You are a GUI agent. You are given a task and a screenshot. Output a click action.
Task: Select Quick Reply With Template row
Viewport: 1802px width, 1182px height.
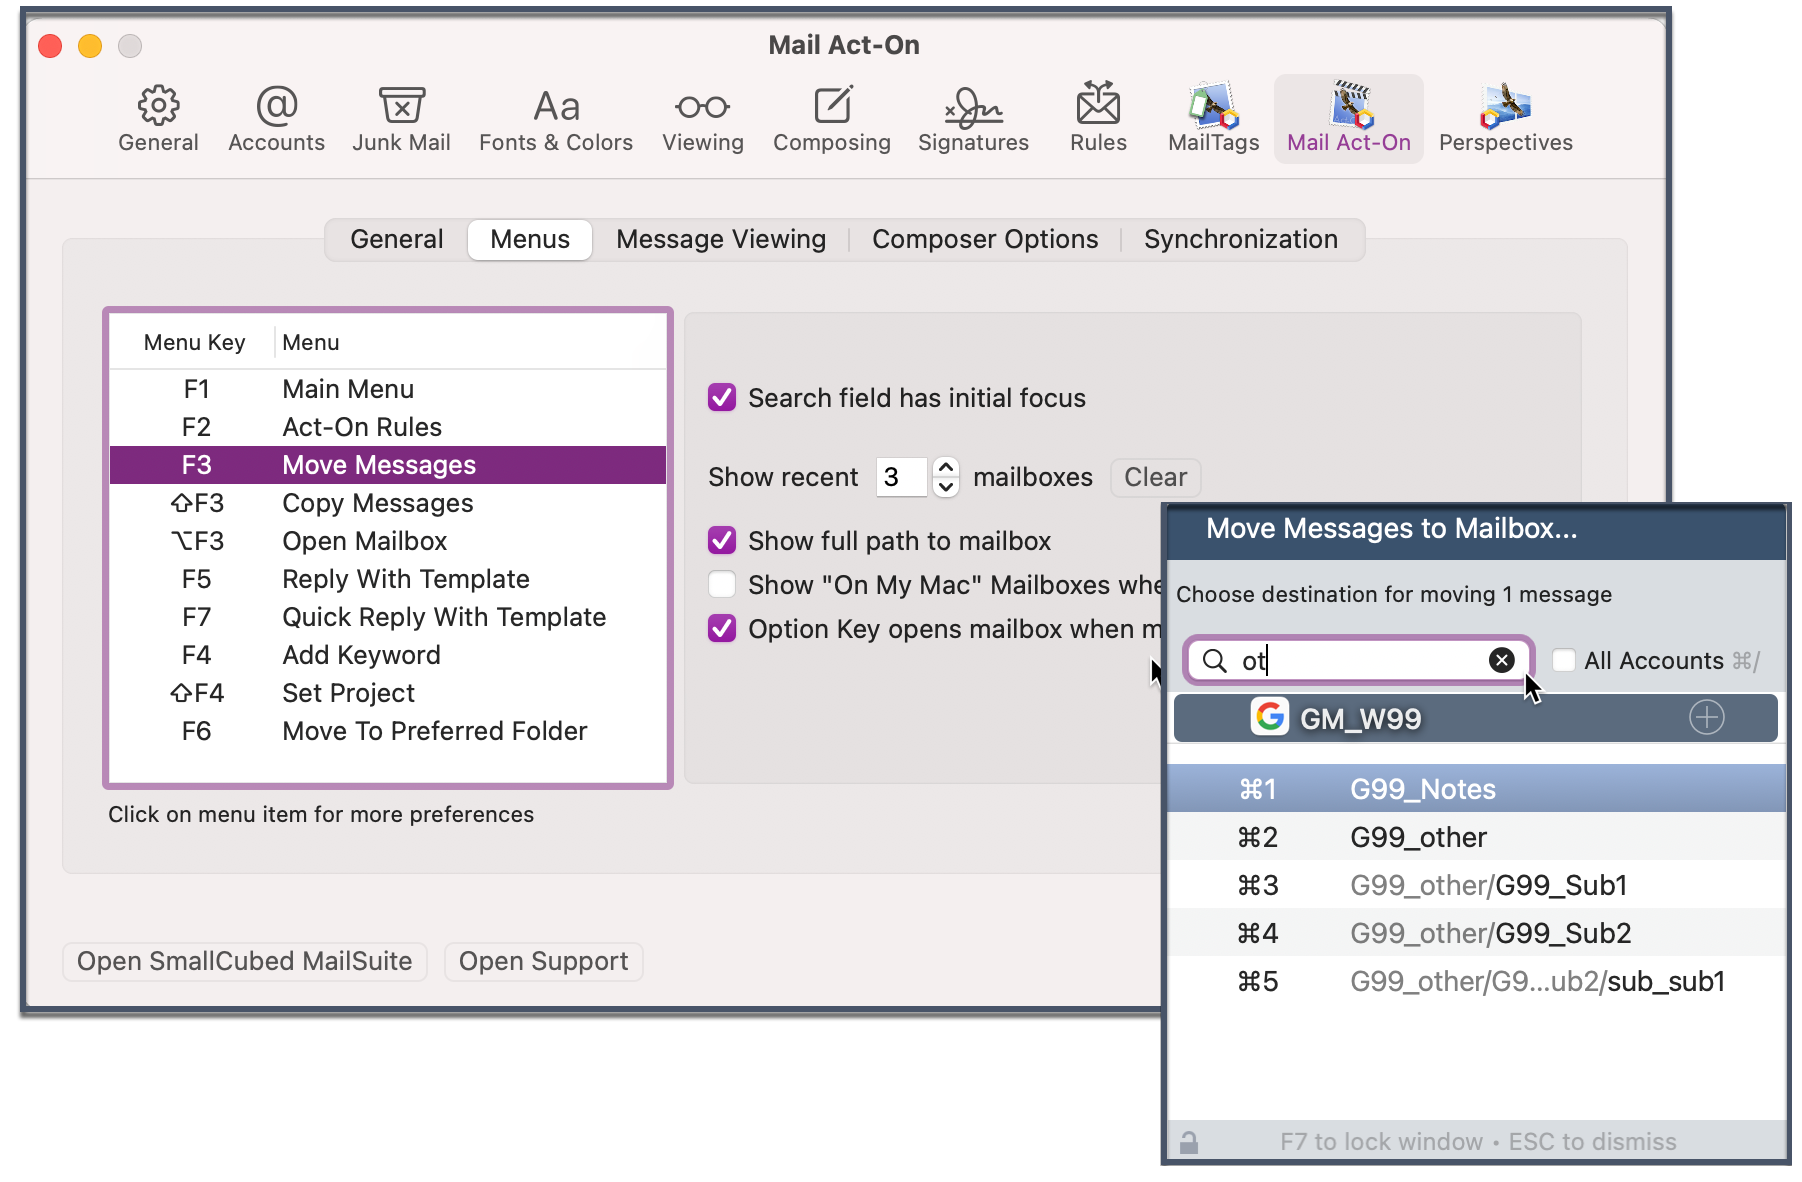tap(388, 617)
